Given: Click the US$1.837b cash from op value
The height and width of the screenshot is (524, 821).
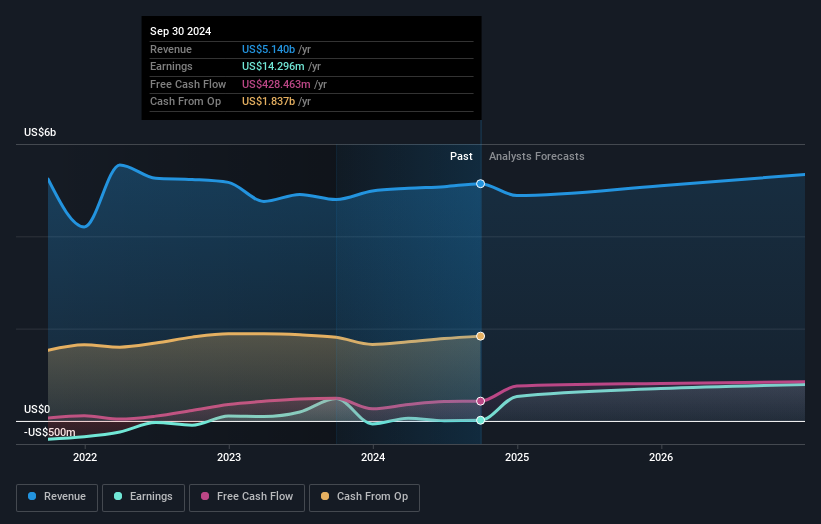Looking at the screenshot, I should tap(269, 102).
